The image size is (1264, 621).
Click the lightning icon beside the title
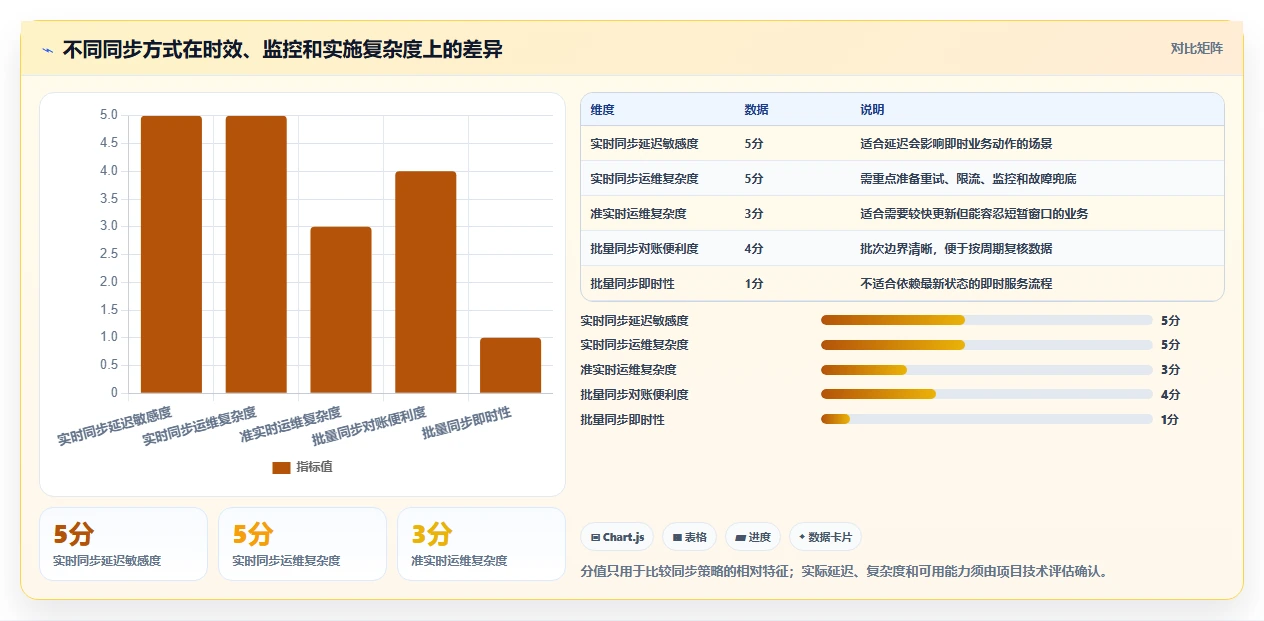click(47, 50)
